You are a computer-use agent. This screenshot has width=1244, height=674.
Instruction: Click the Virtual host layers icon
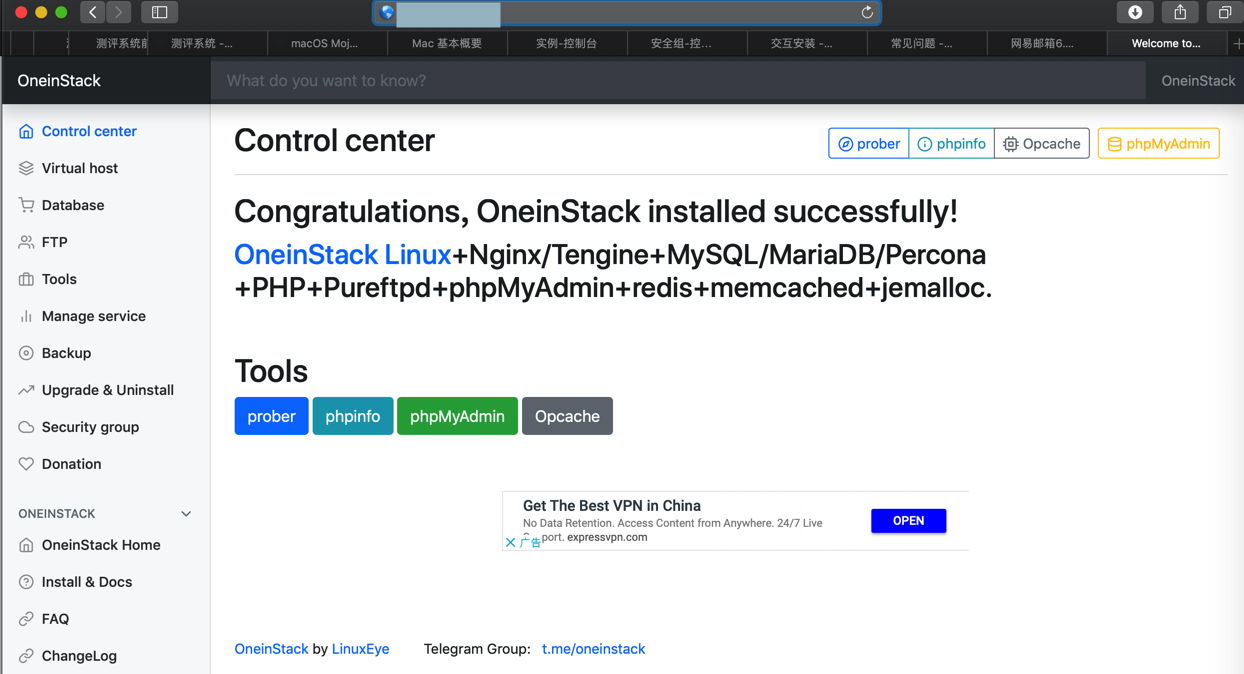[26, 168]
